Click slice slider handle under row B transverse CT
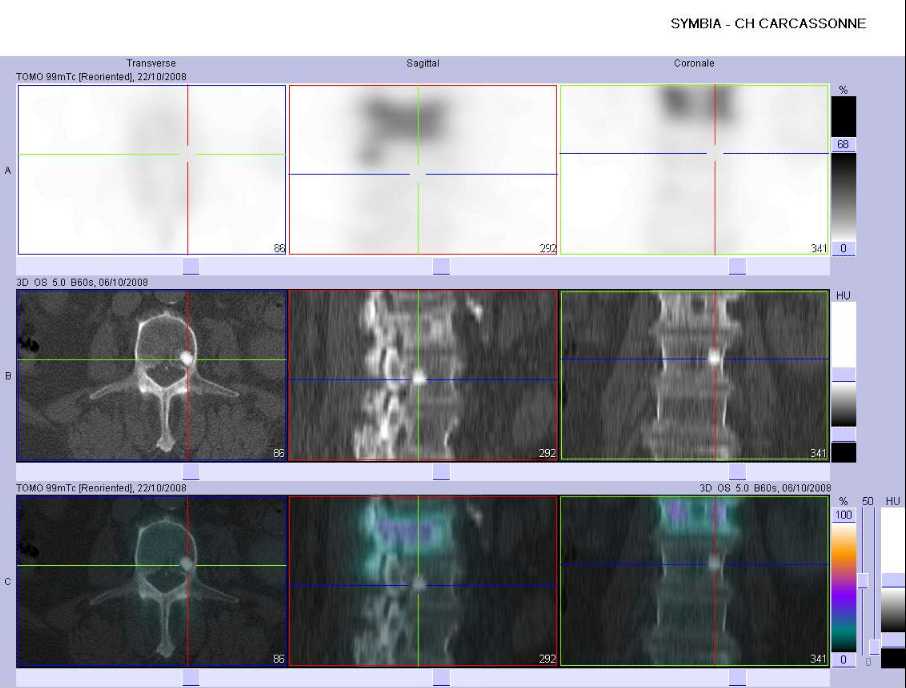906x688 pixels. pyautogui.click(x=191, y=471)
